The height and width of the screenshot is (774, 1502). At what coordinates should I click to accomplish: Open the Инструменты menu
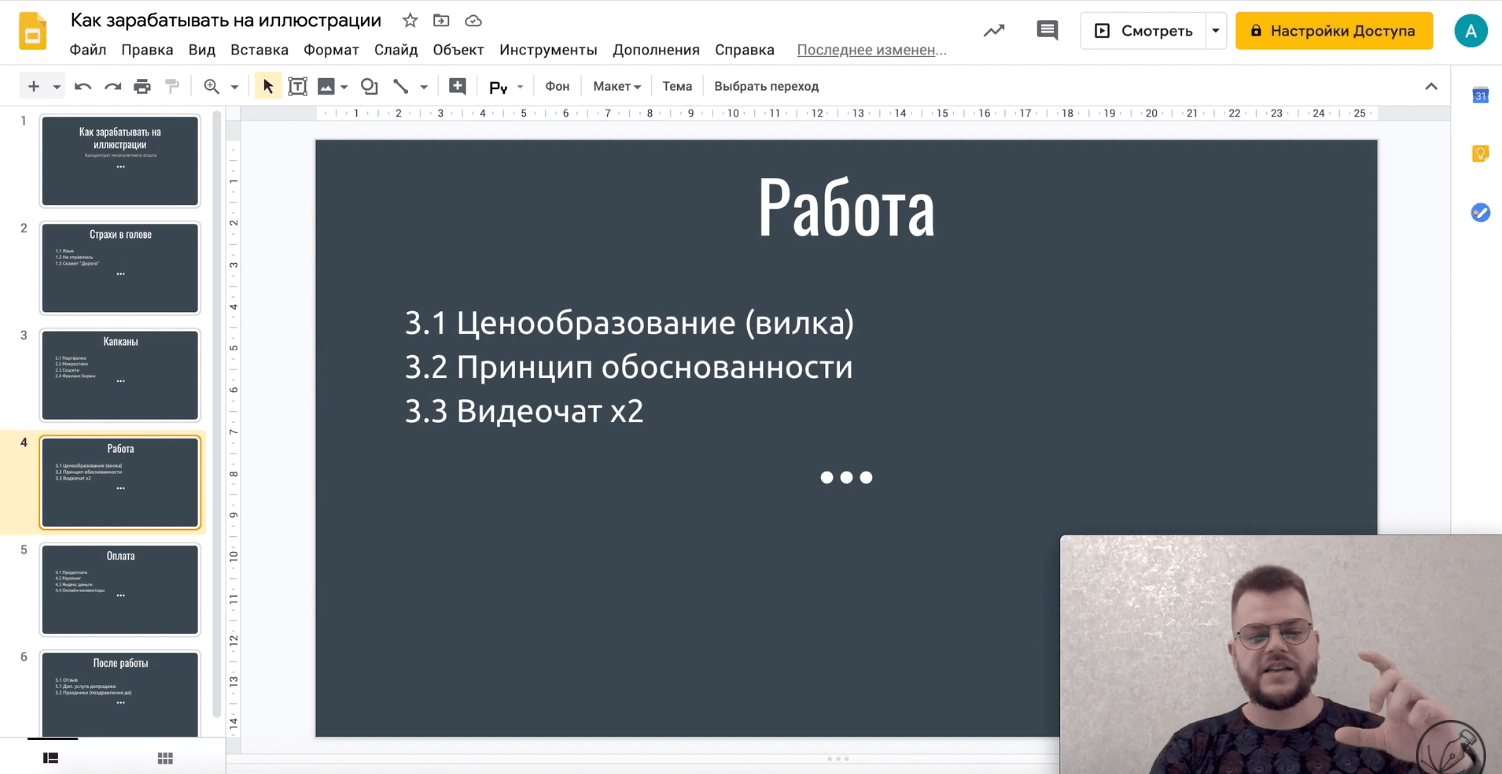tap(548, 50)
